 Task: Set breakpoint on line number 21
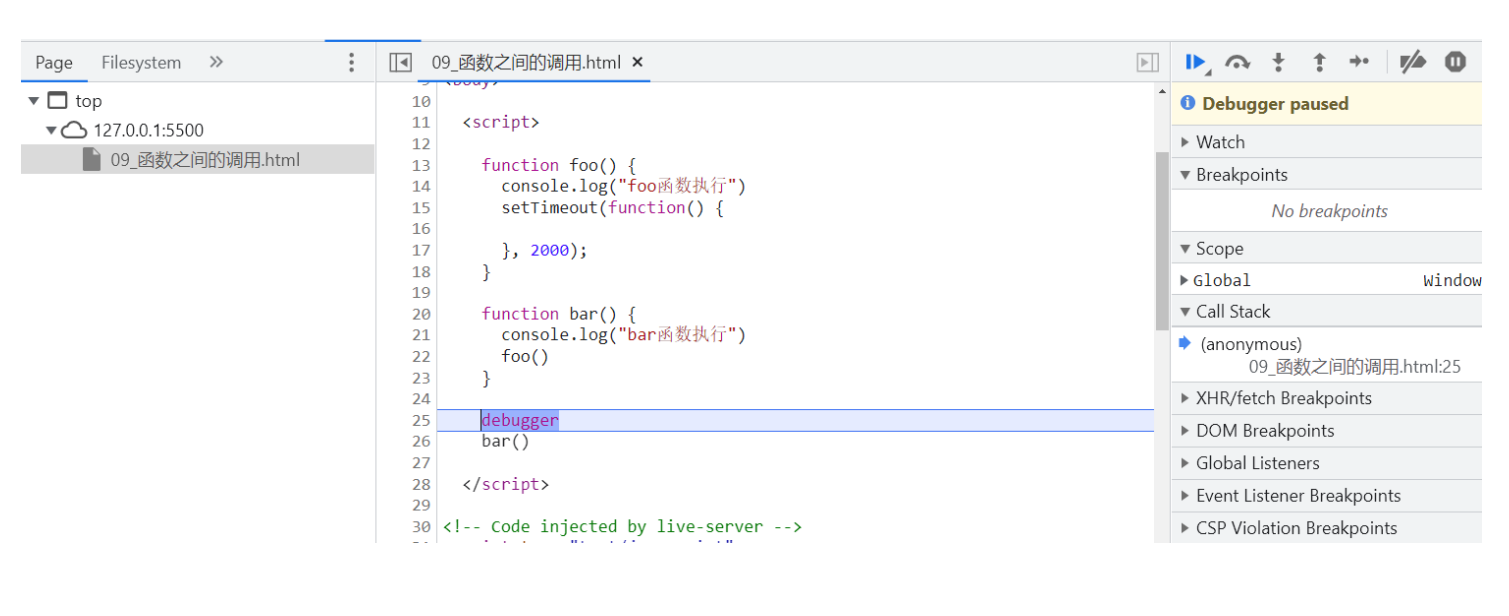pyautogui.click(x=421, y=335)
